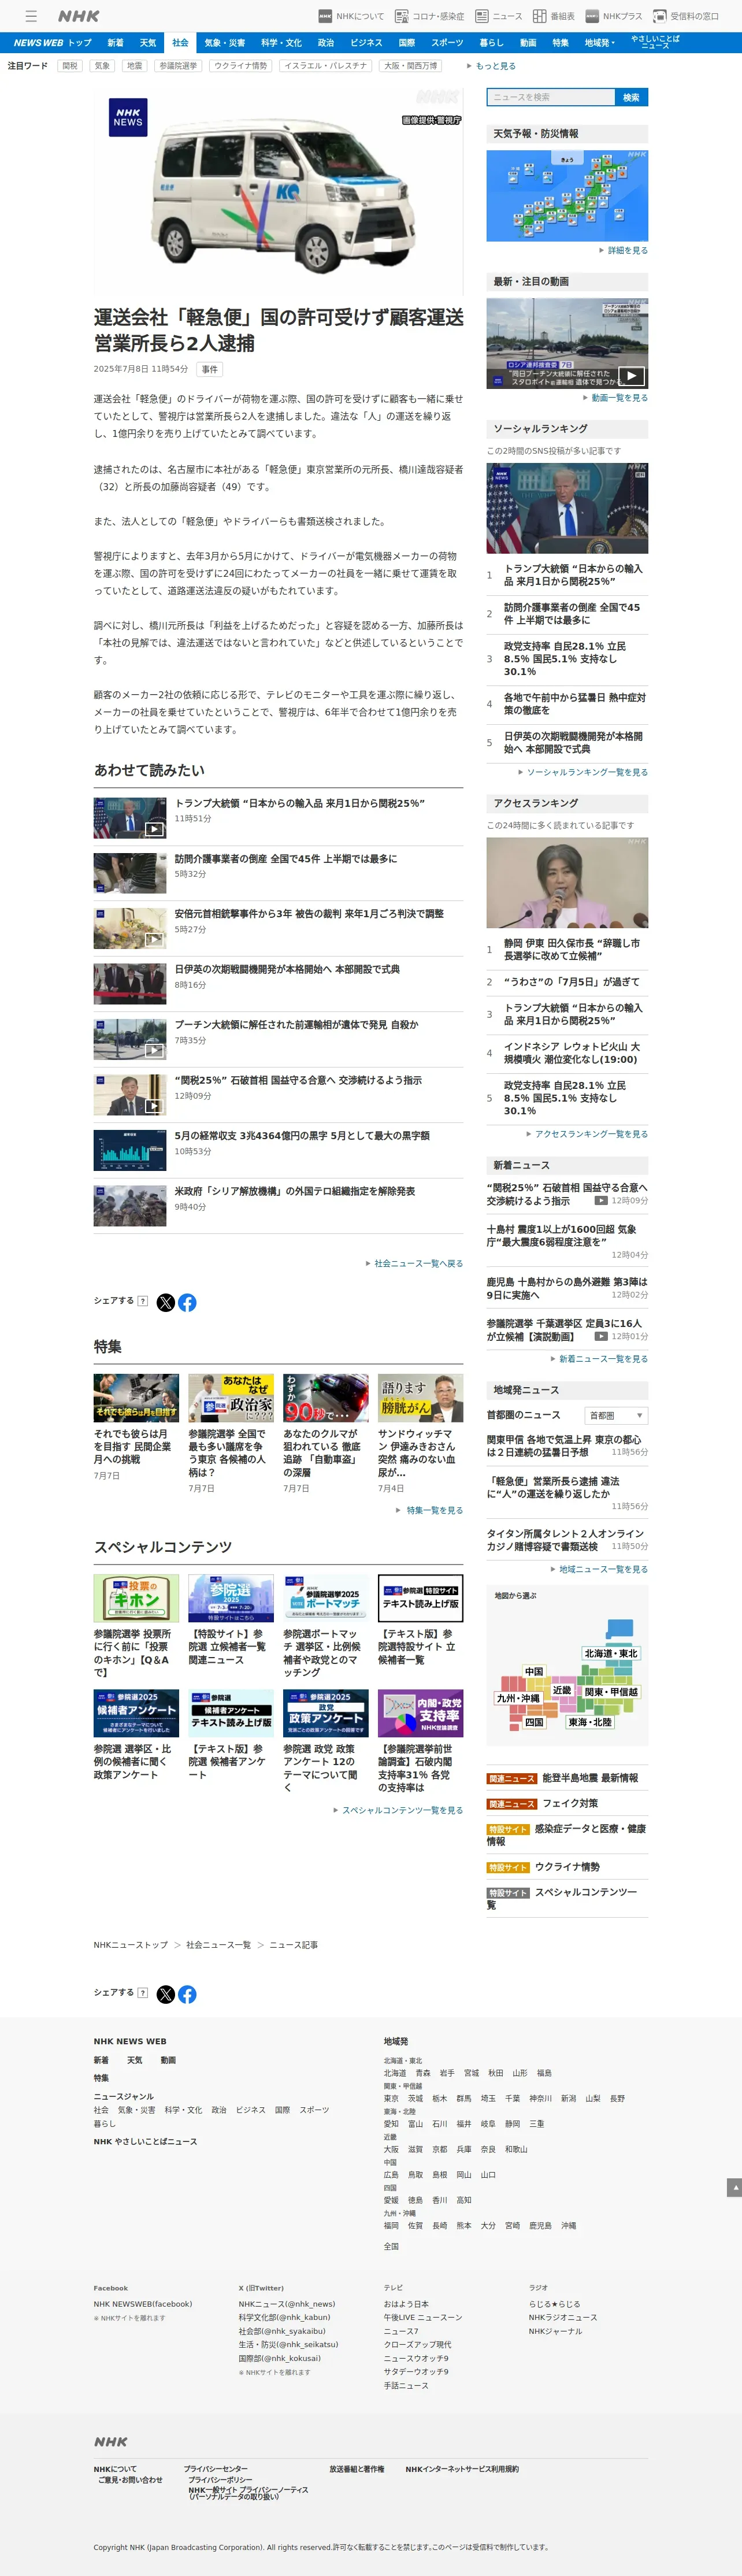Click ウクライナ情勢 keyword tag

pos(241,66)
